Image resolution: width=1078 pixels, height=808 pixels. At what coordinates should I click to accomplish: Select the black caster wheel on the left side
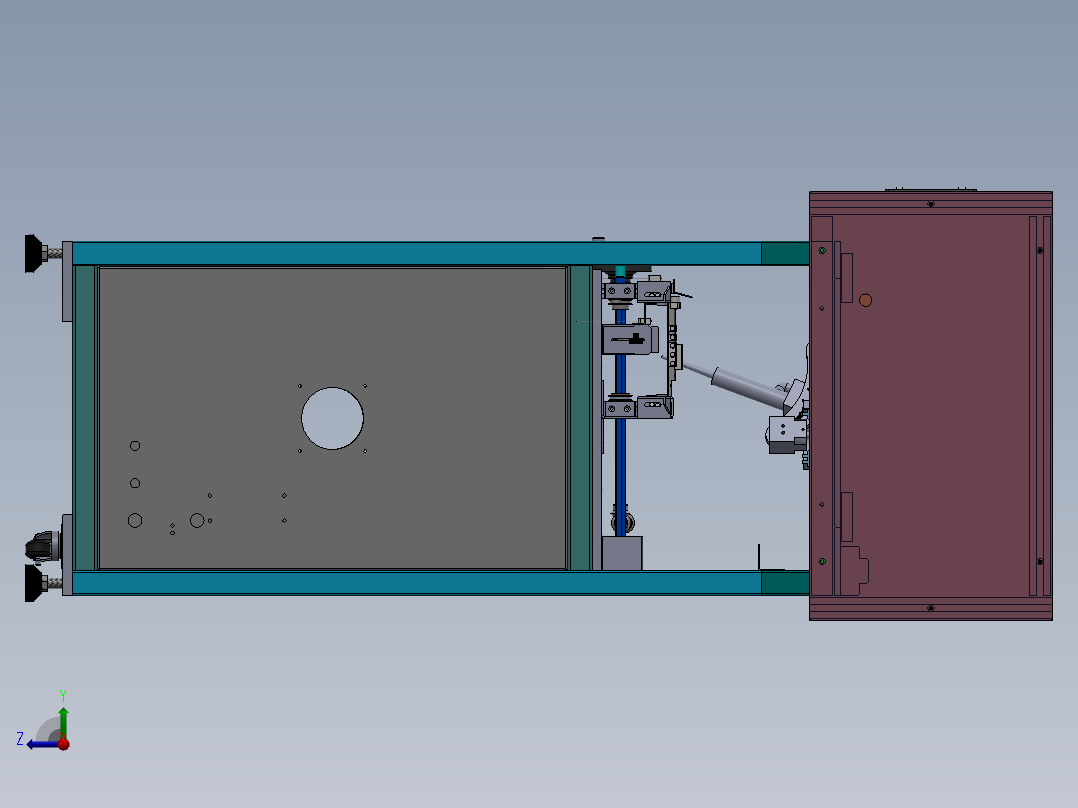click(43, 547)
